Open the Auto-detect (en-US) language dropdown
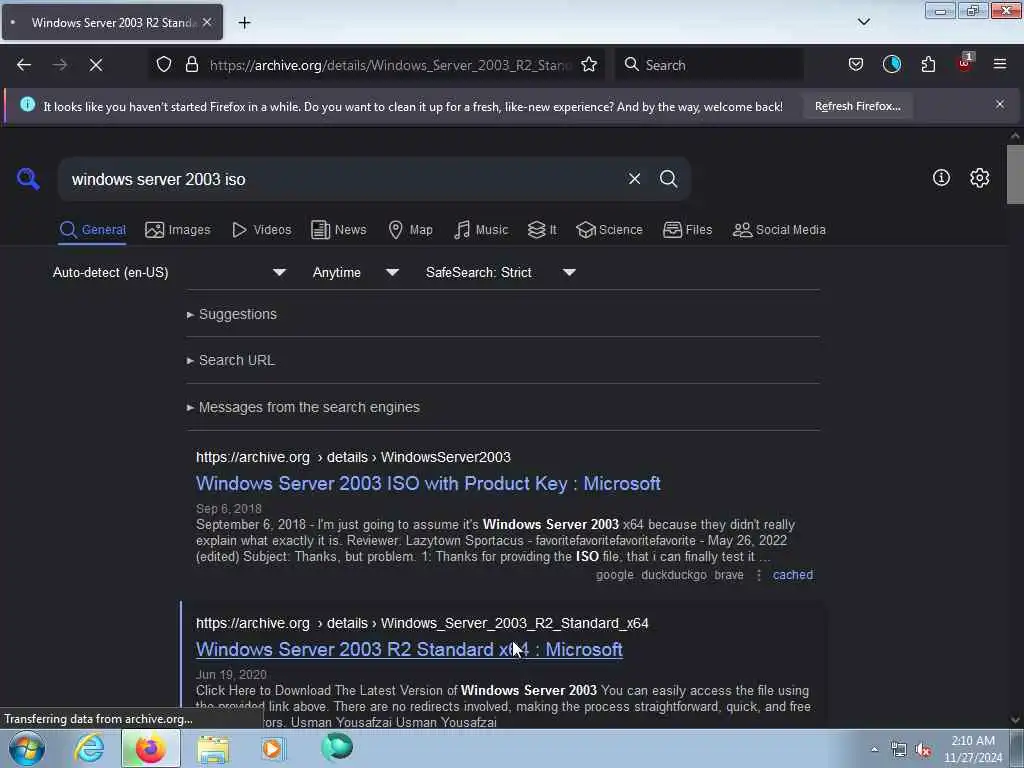This screenshot has width=1024, height=768. click(169, 272)
